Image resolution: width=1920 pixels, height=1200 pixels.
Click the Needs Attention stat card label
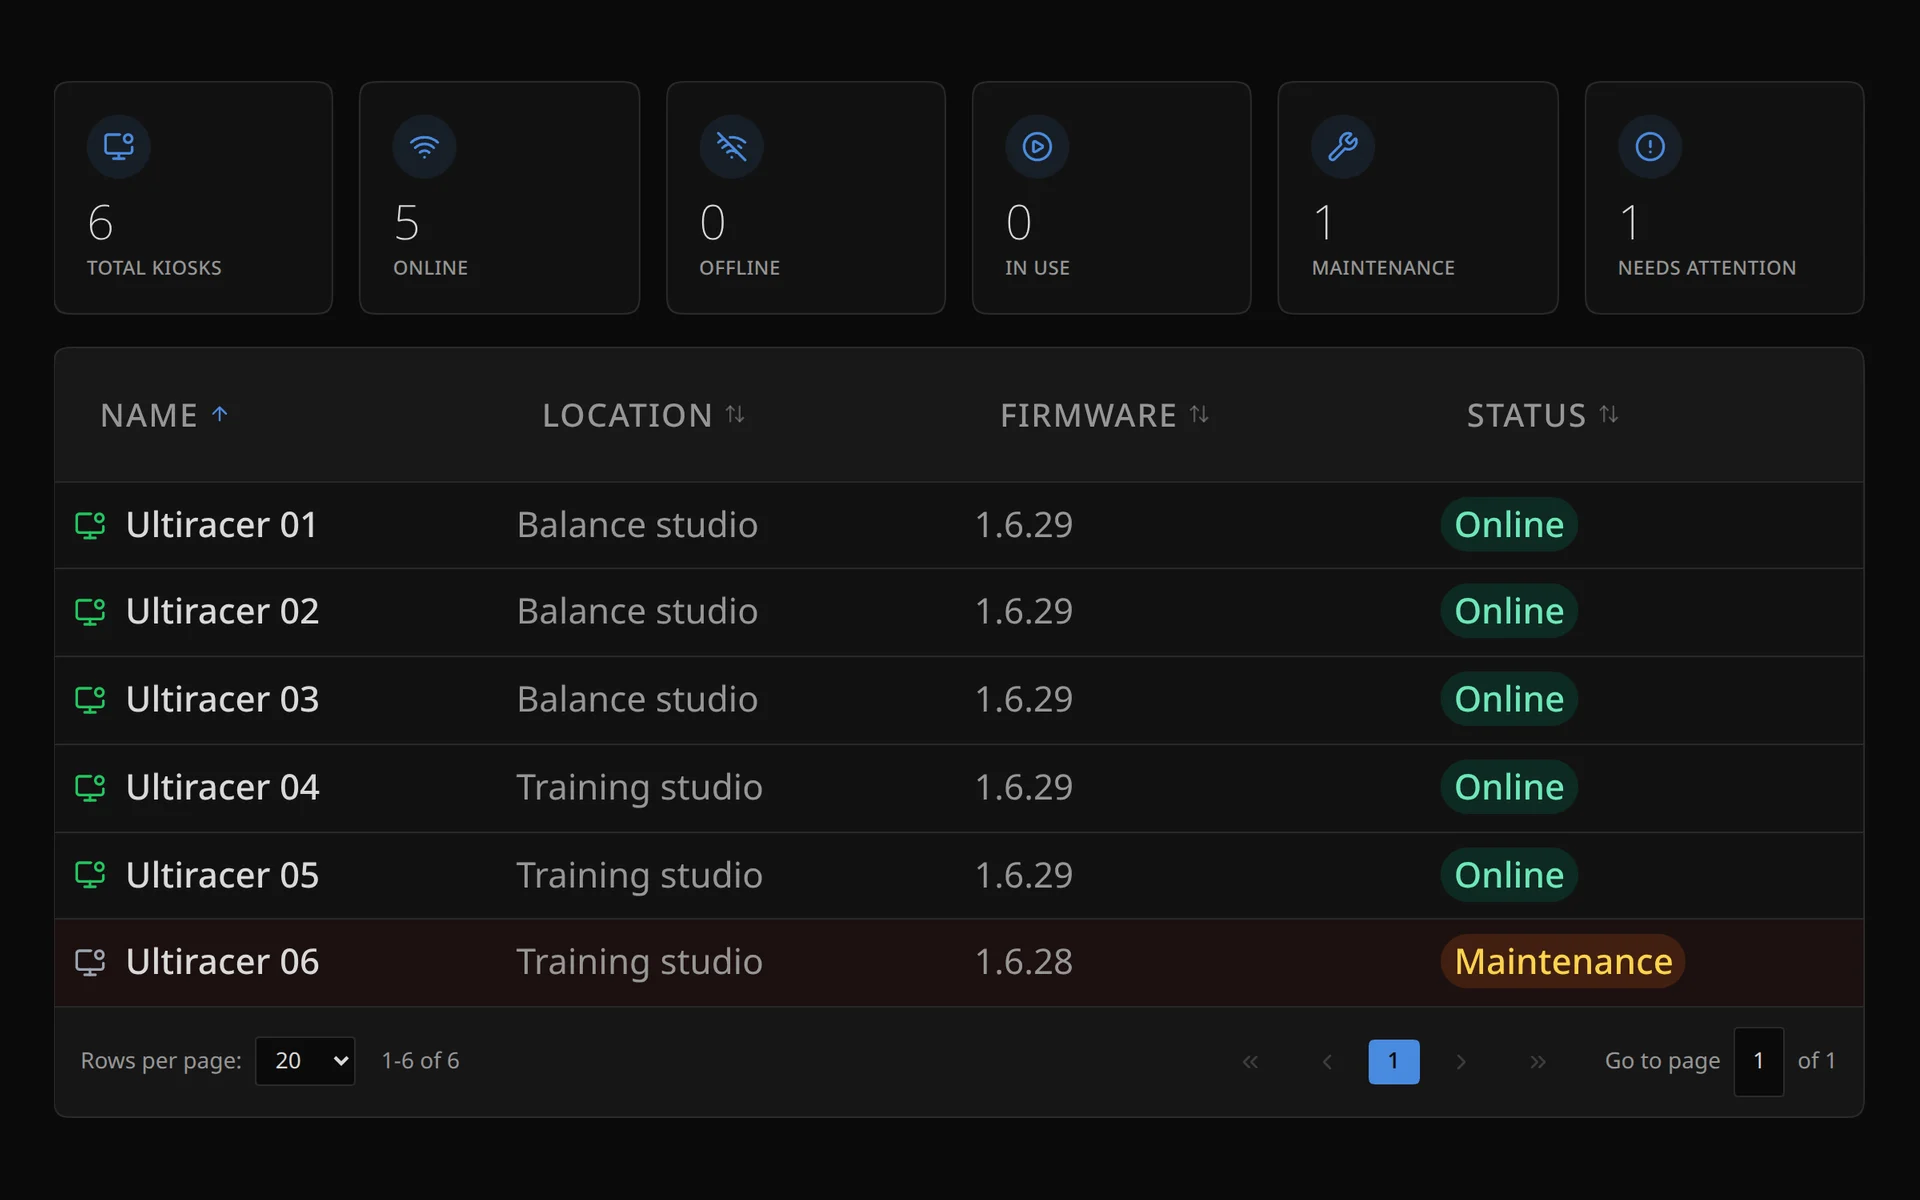point(1707,268)
